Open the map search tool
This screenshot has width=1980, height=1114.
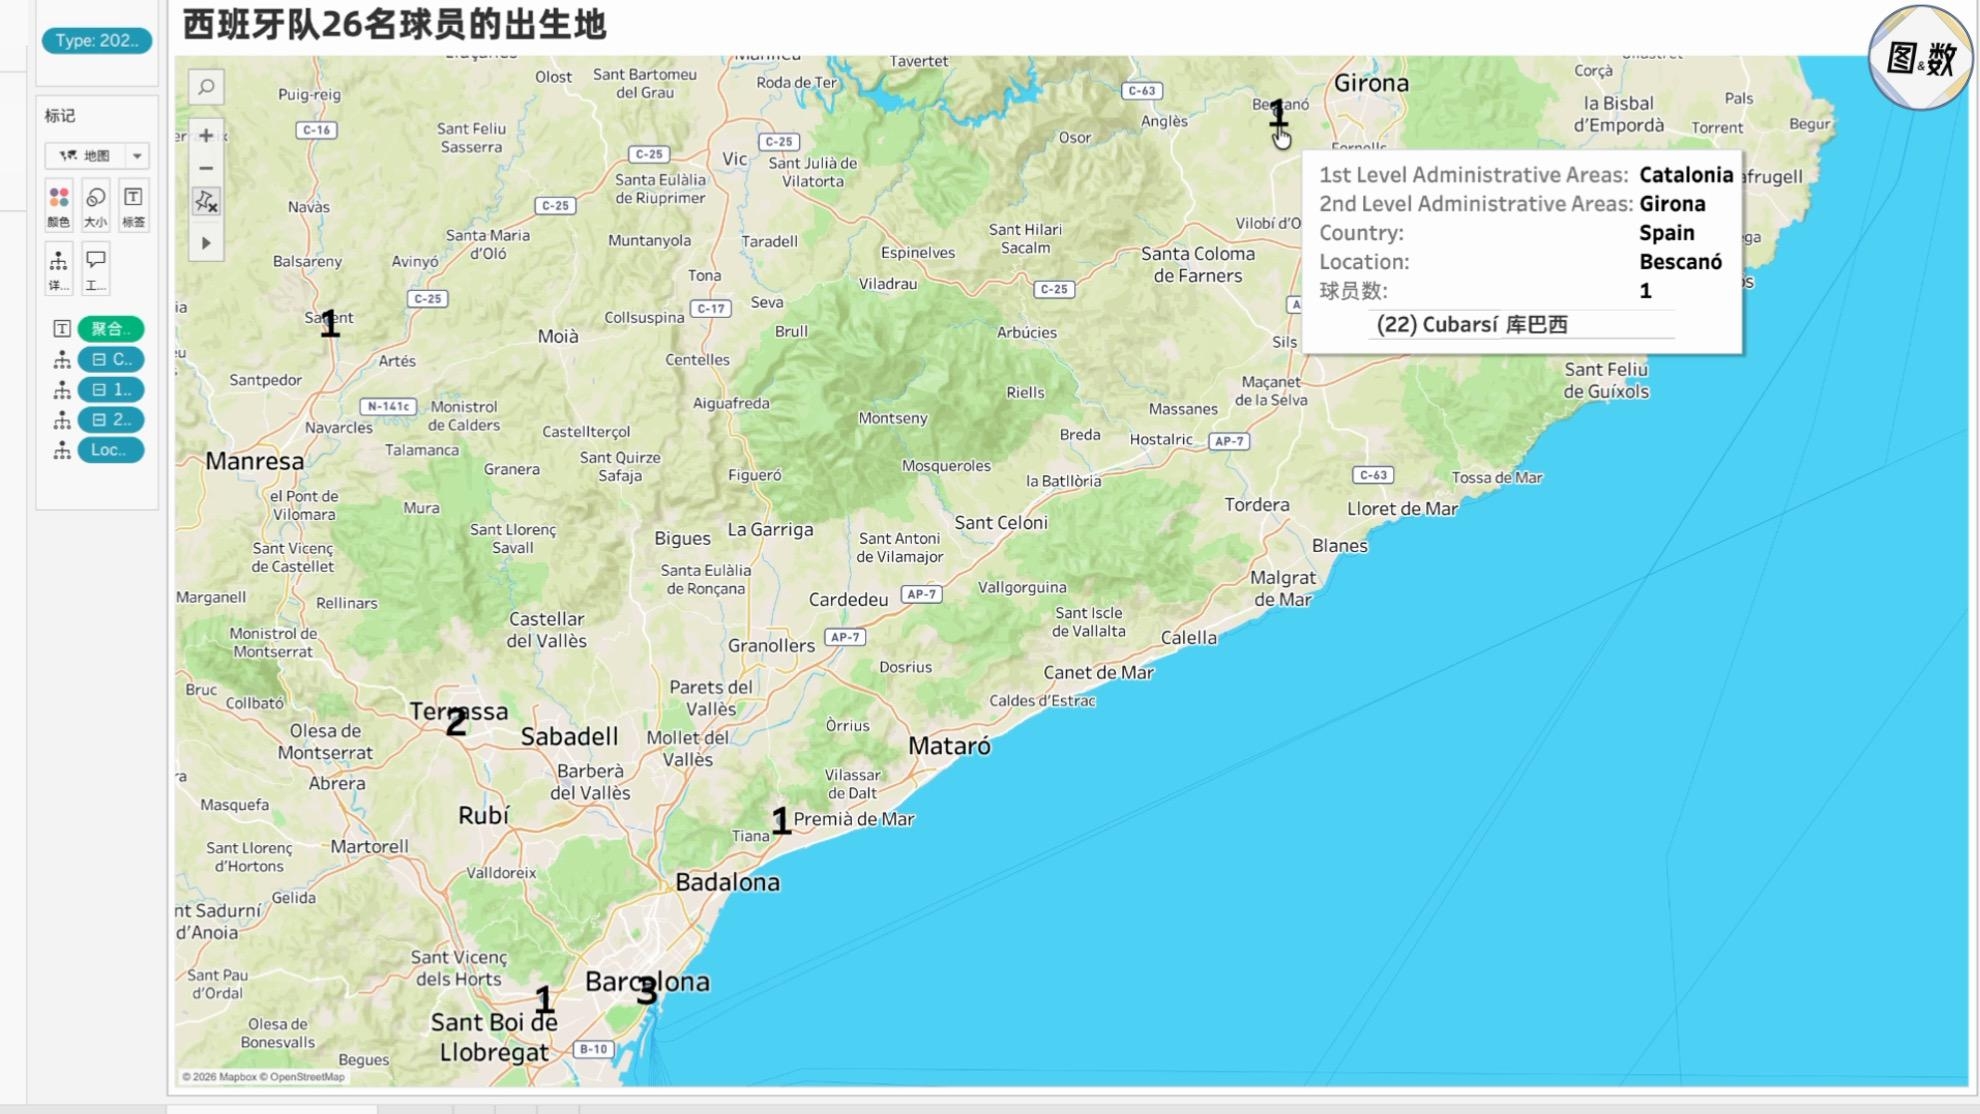coord(206,87)
